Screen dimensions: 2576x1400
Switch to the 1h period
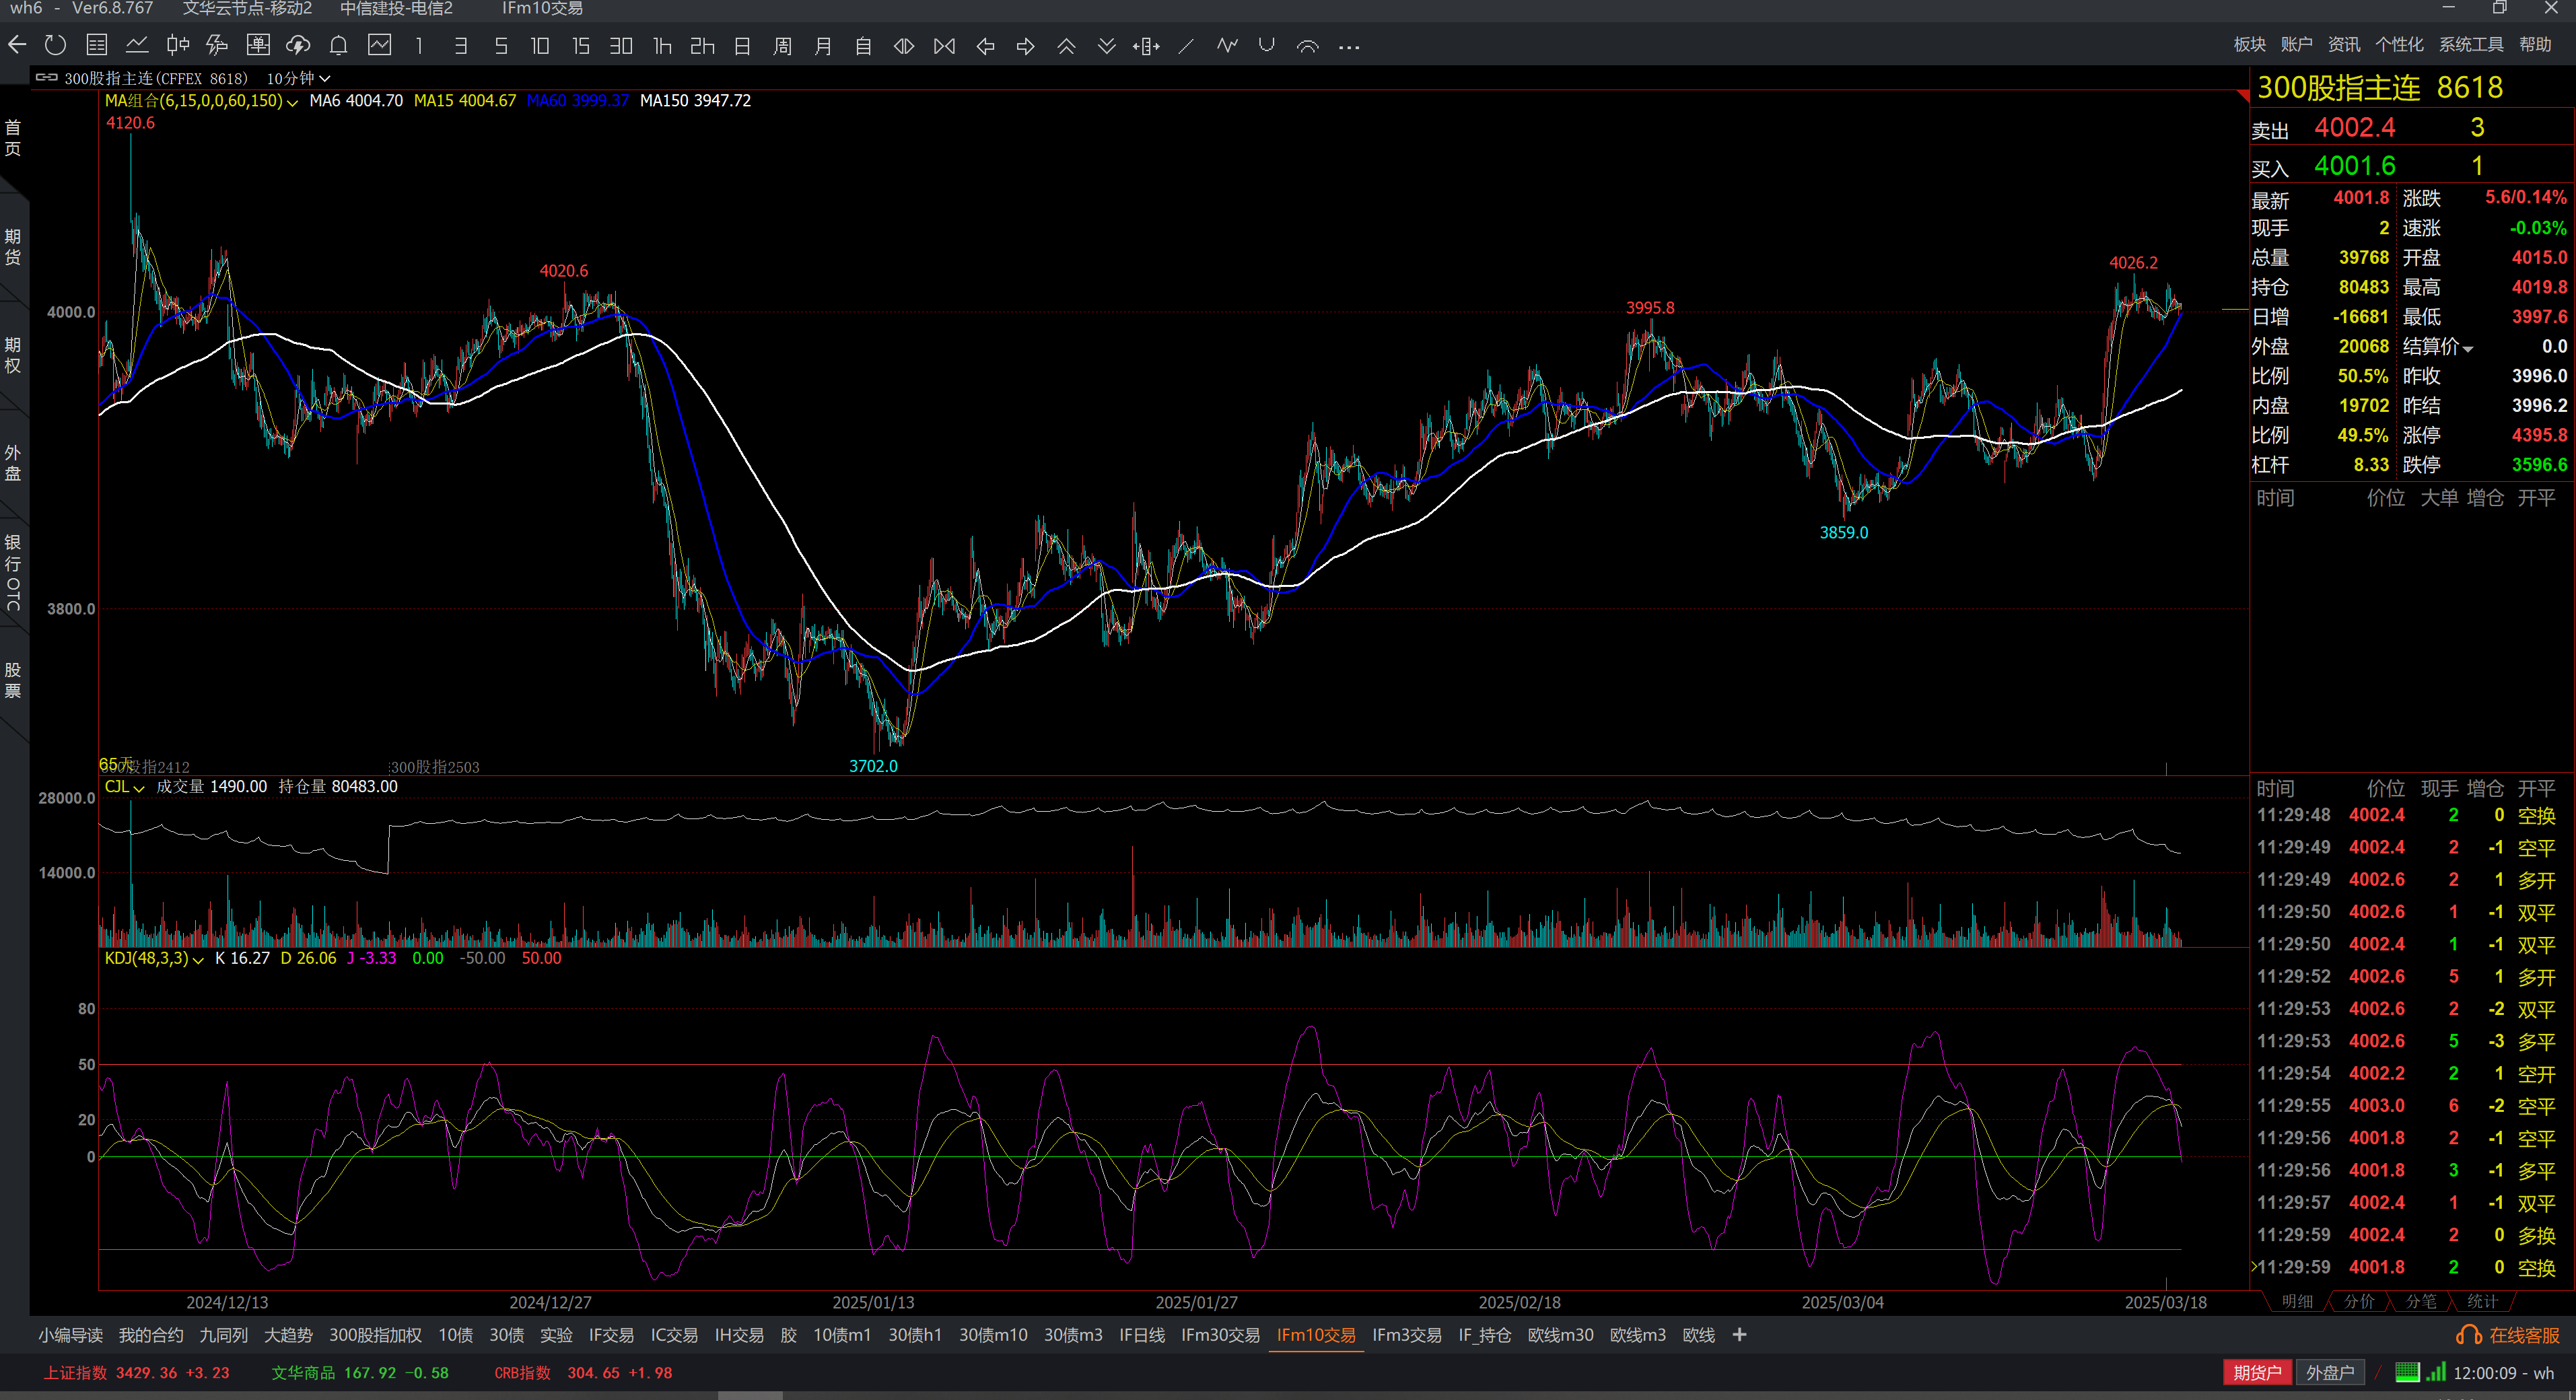[662, 45]
